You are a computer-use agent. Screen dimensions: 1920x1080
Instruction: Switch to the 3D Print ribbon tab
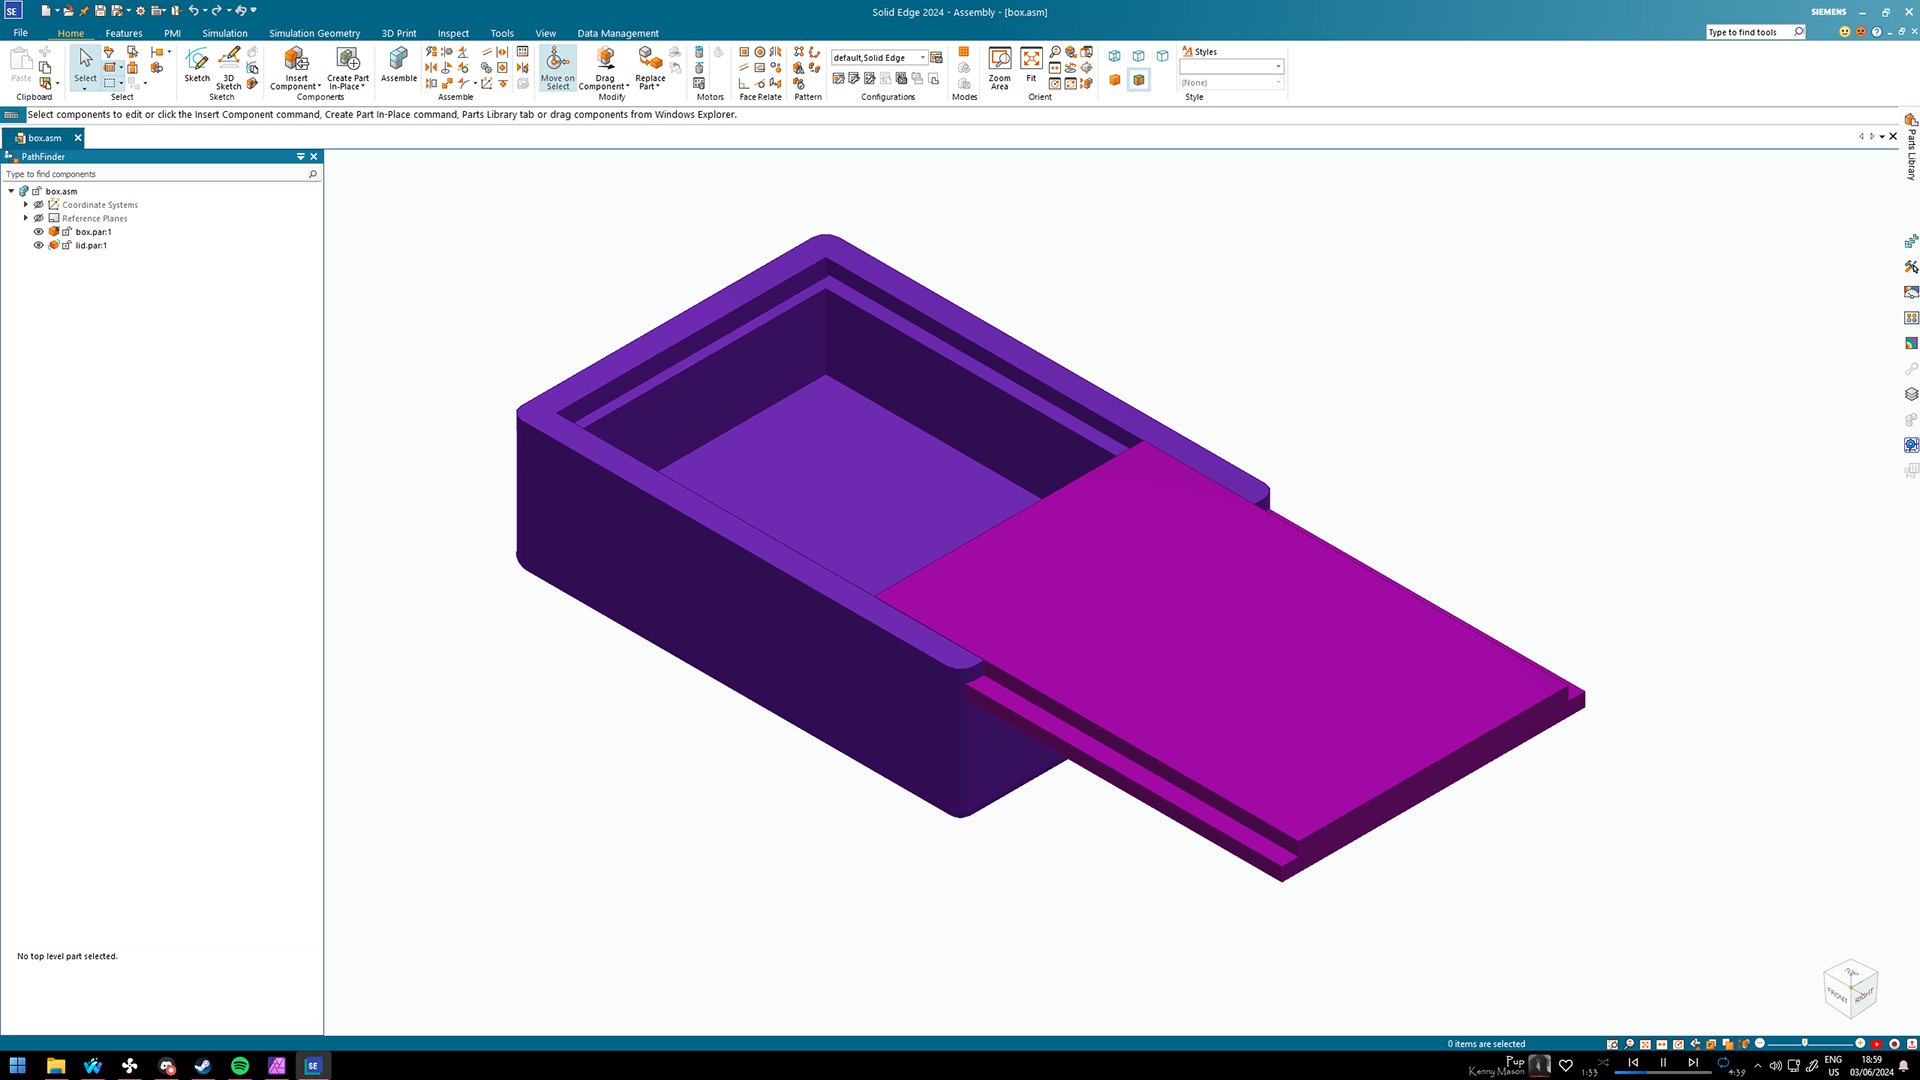pos(399,33)
